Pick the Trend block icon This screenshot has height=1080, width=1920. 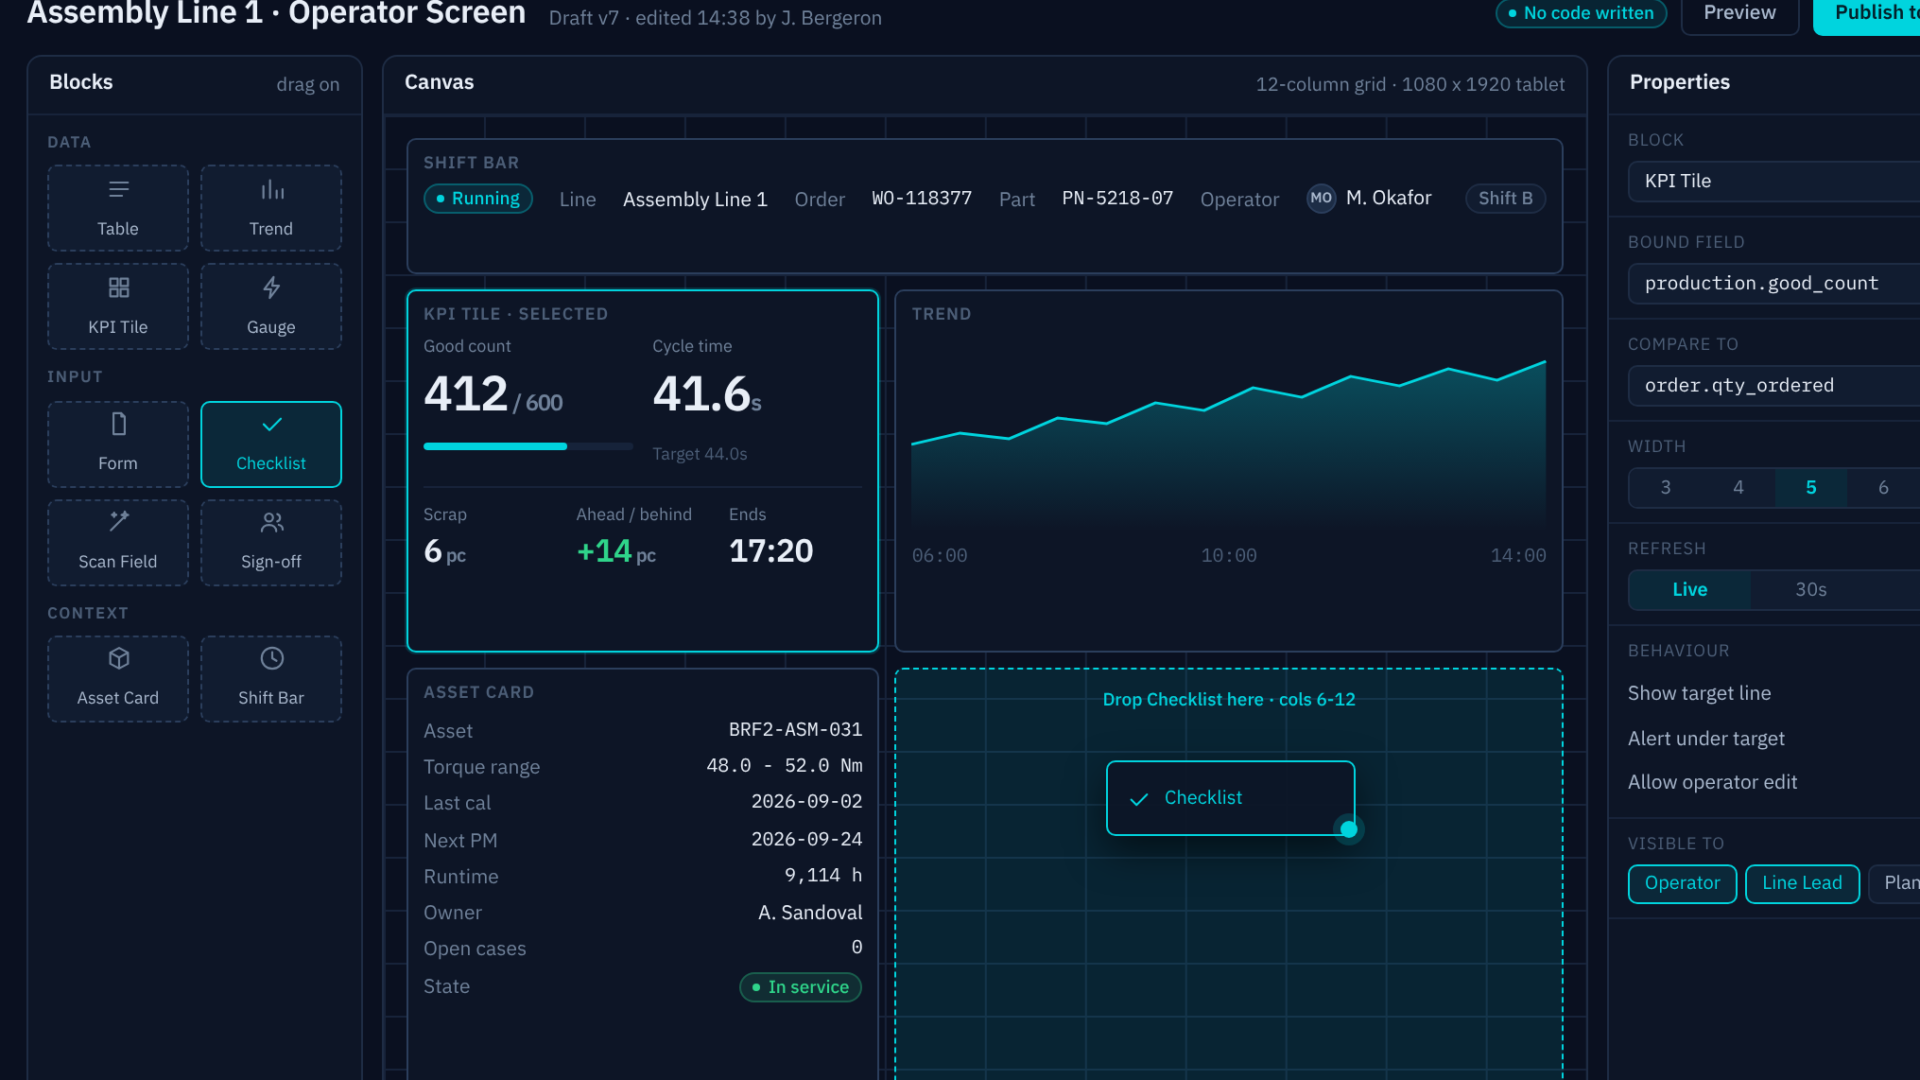[x=271, y=189]
